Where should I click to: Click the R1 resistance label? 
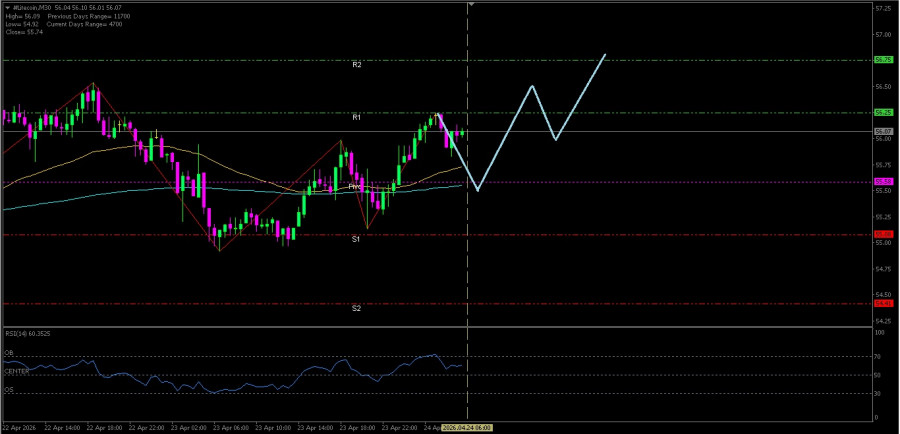pos(356,117)
